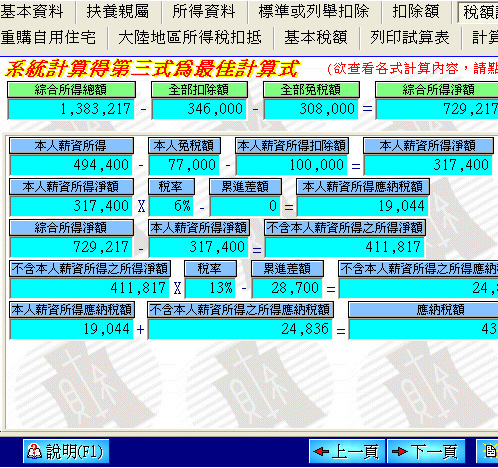Open the 重購自用住宅 tab
This screenshot has height=468, width=498.
pos(48,37)
